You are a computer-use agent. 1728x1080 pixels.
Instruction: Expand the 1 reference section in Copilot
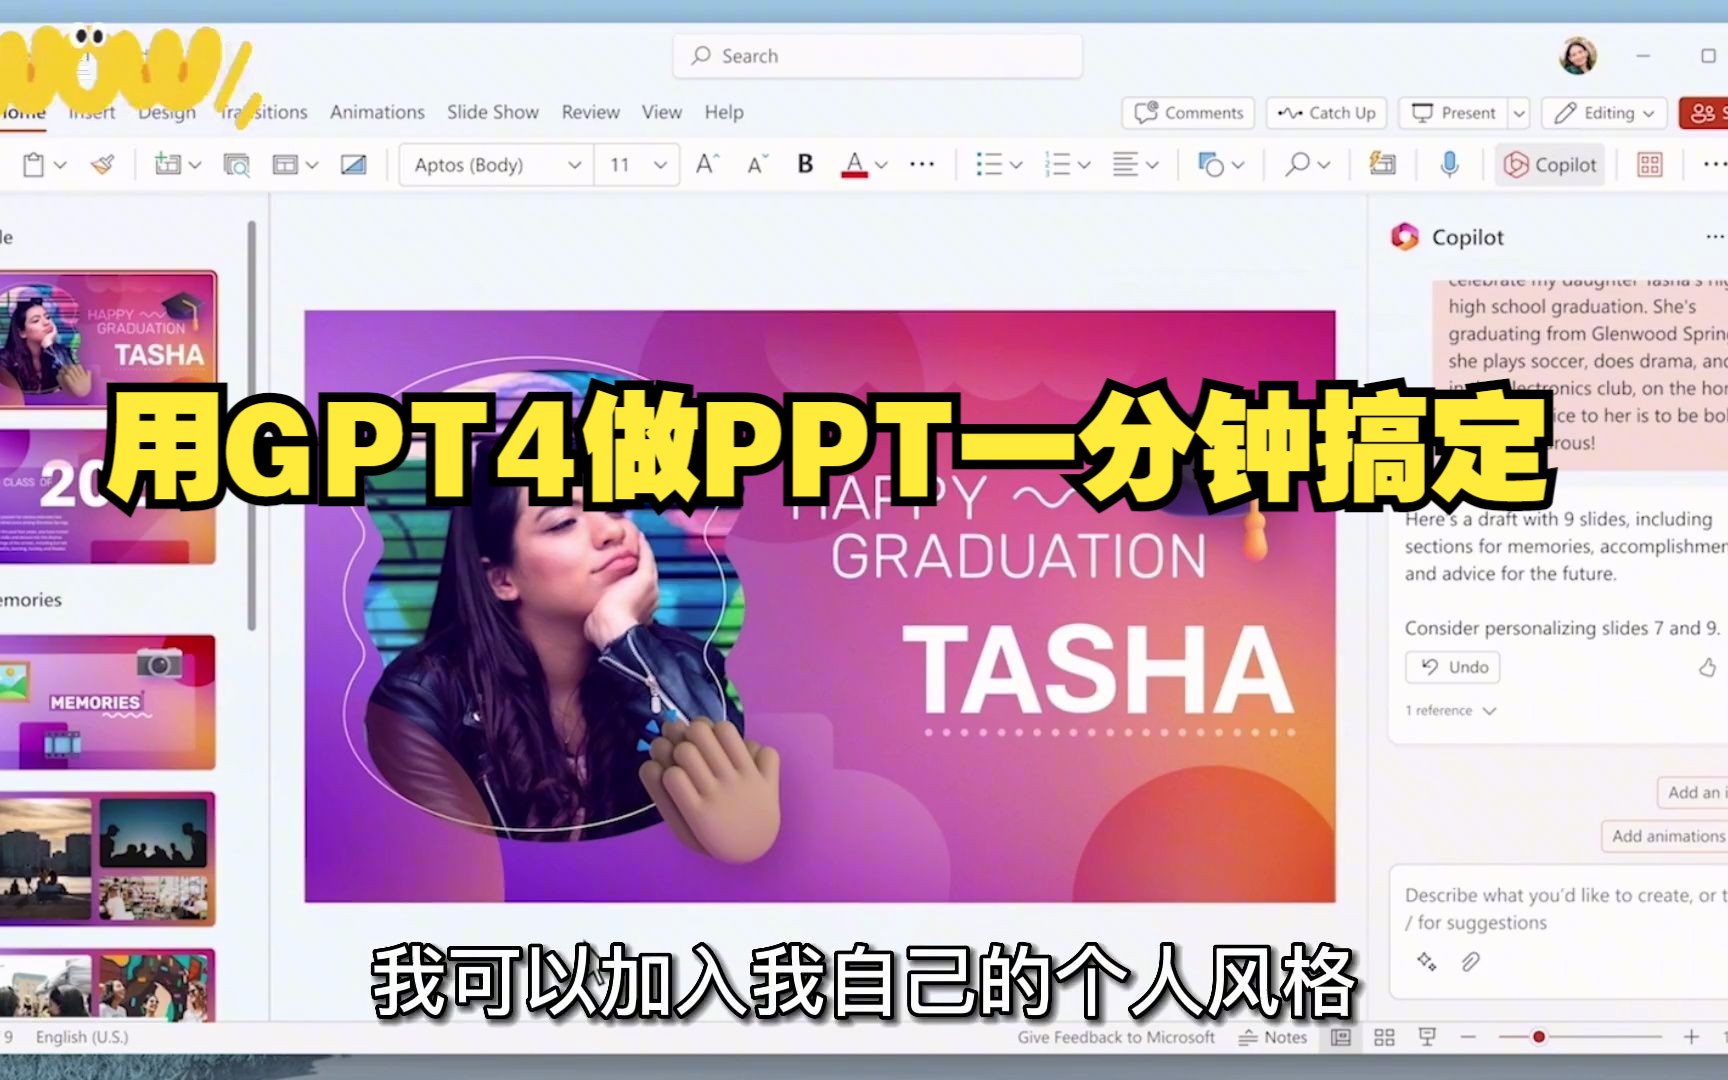point(1450,710)
